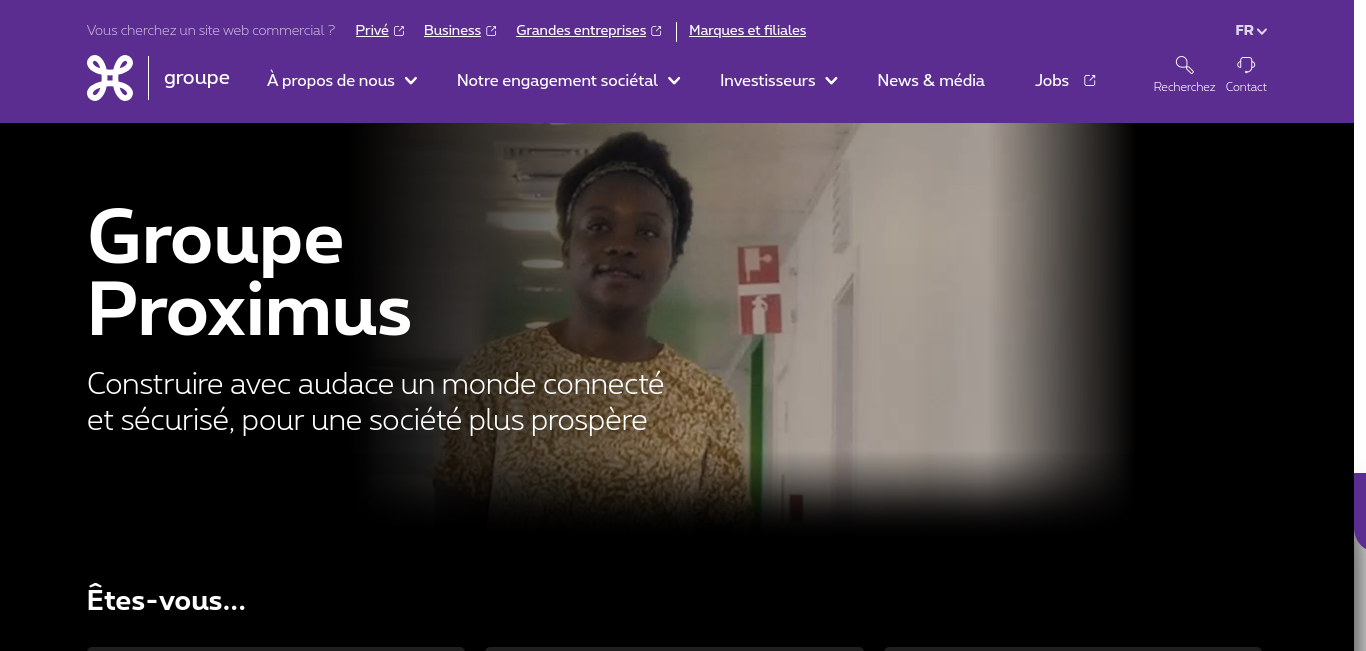The image size is (1366, 651).
Task: Expand the Investisseurs menu chevron
Action: pos(831,81)
